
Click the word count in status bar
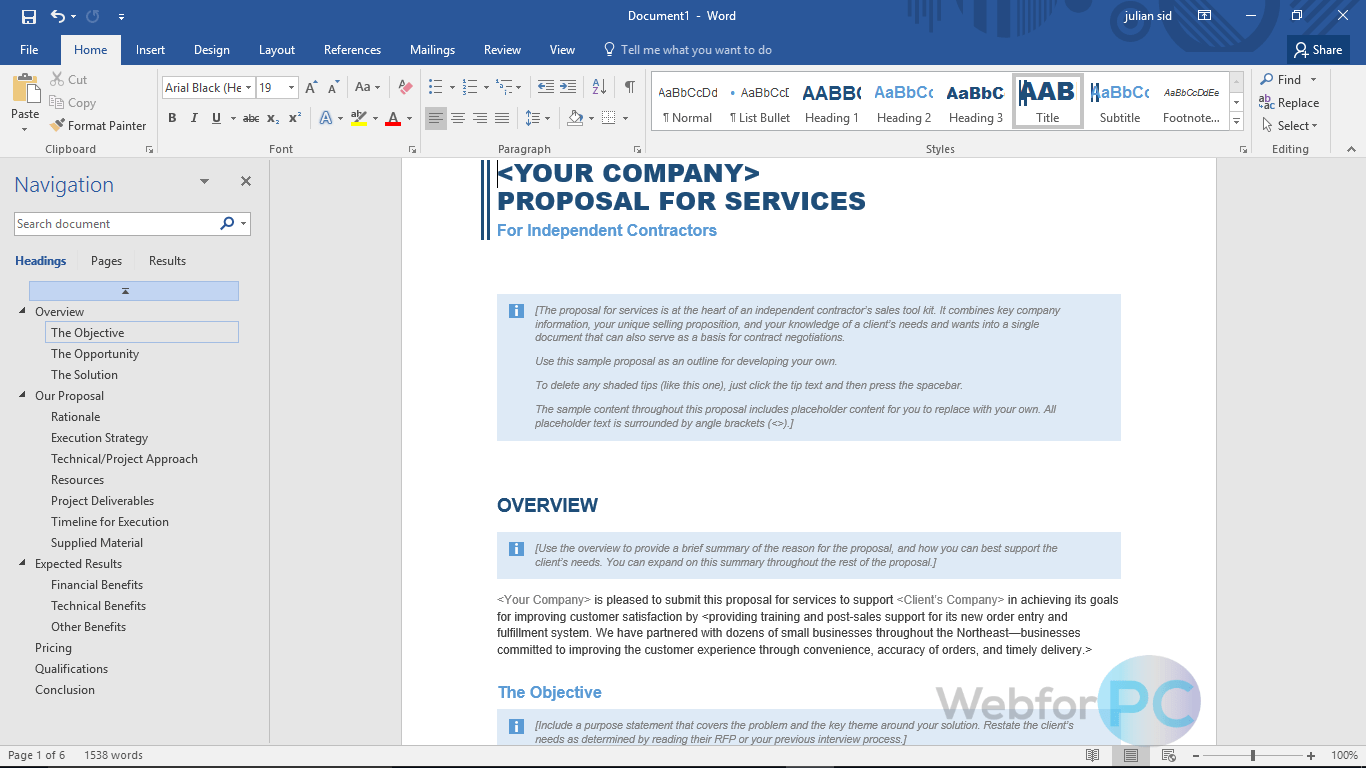[x=113, y=755]
